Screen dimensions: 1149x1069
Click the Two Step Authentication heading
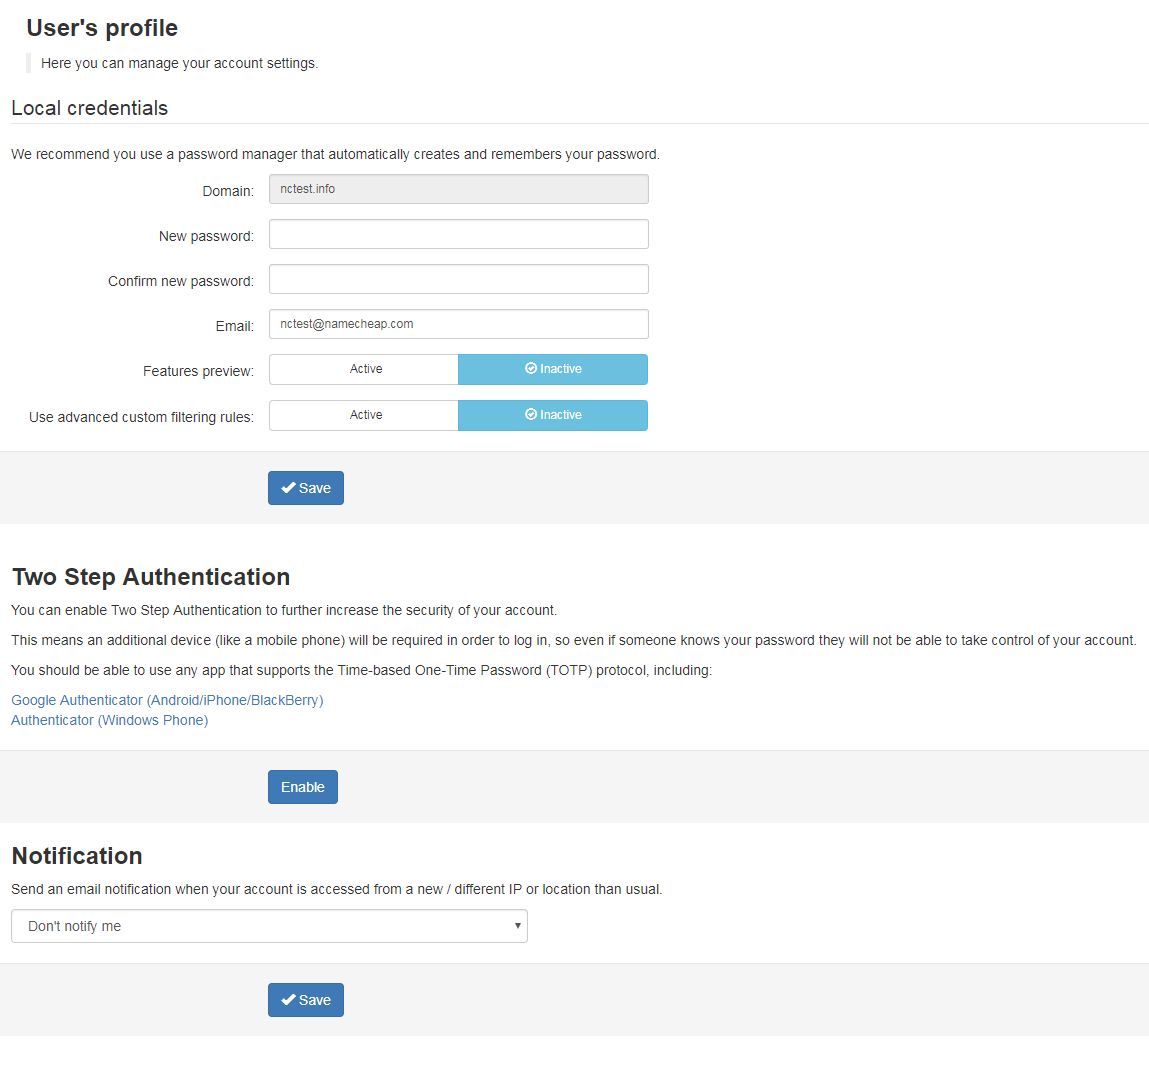151,577
